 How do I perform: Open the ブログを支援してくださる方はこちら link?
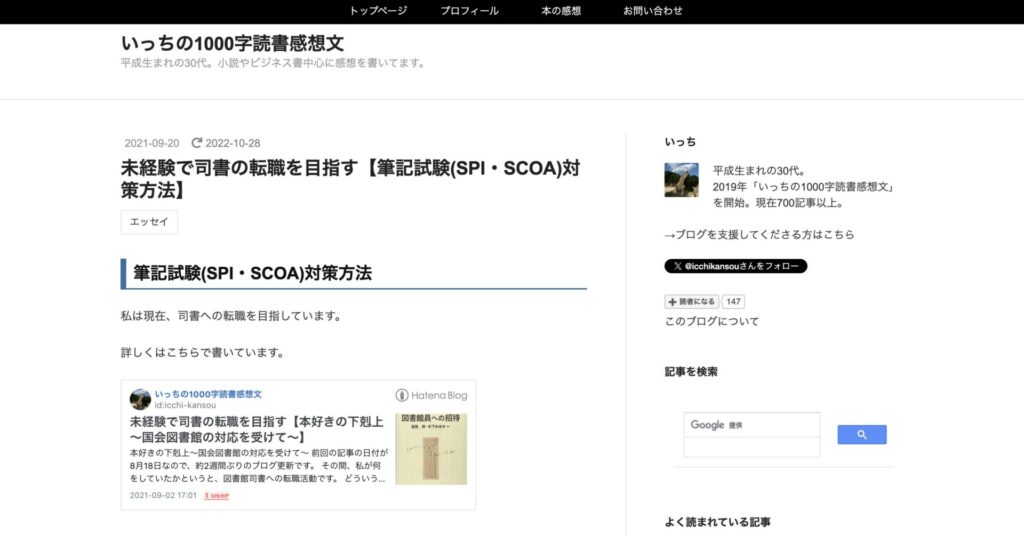click(759, 235)
